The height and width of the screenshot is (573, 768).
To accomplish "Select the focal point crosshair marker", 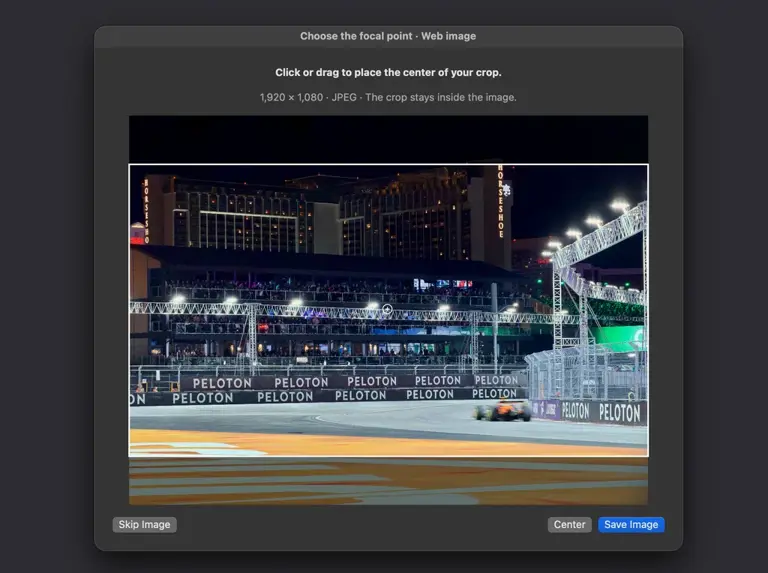I will (387, 309).
